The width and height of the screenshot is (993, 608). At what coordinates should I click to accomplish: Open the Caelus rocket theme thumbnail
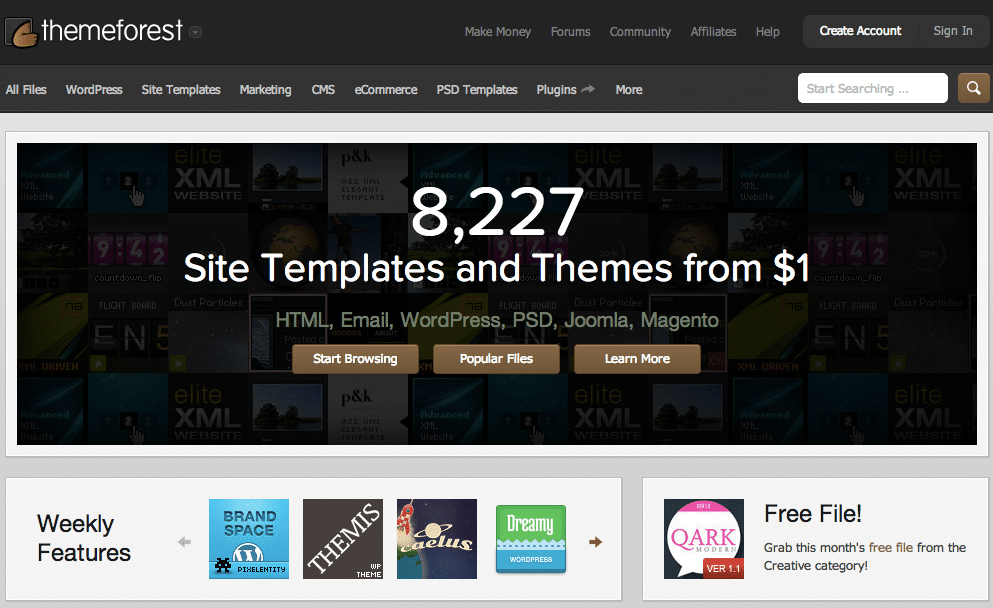[x=437, y=539]
